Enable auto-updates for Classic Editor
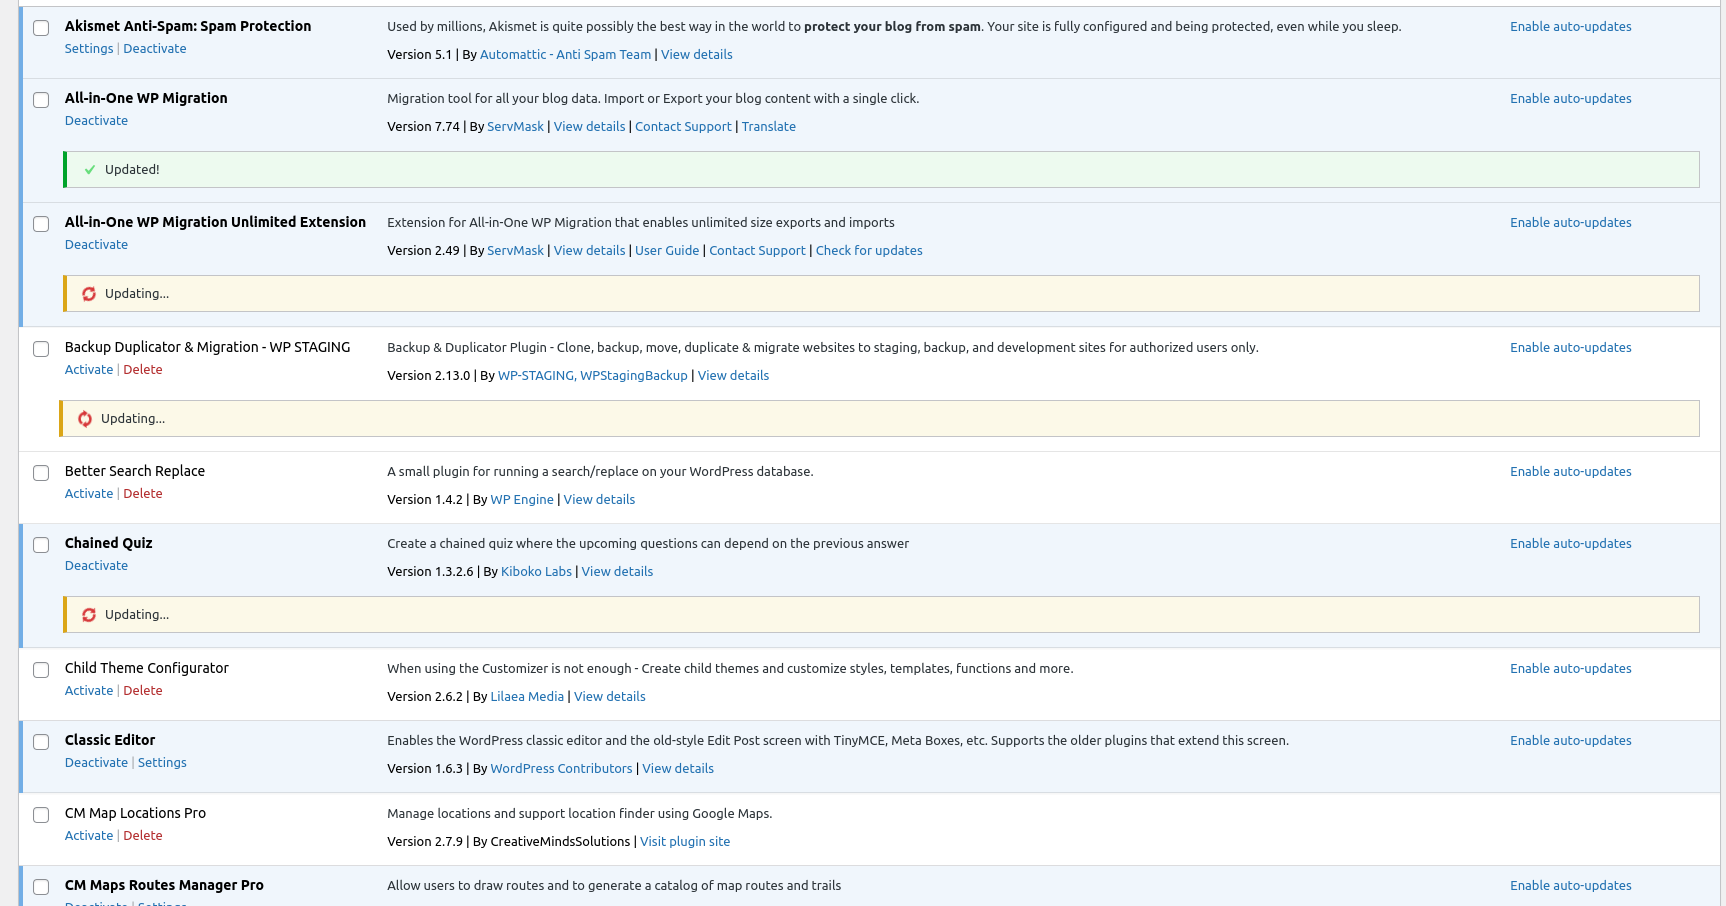Image resolution: width=1726 pixels, height=906 pixels. tap(1570, 741)
